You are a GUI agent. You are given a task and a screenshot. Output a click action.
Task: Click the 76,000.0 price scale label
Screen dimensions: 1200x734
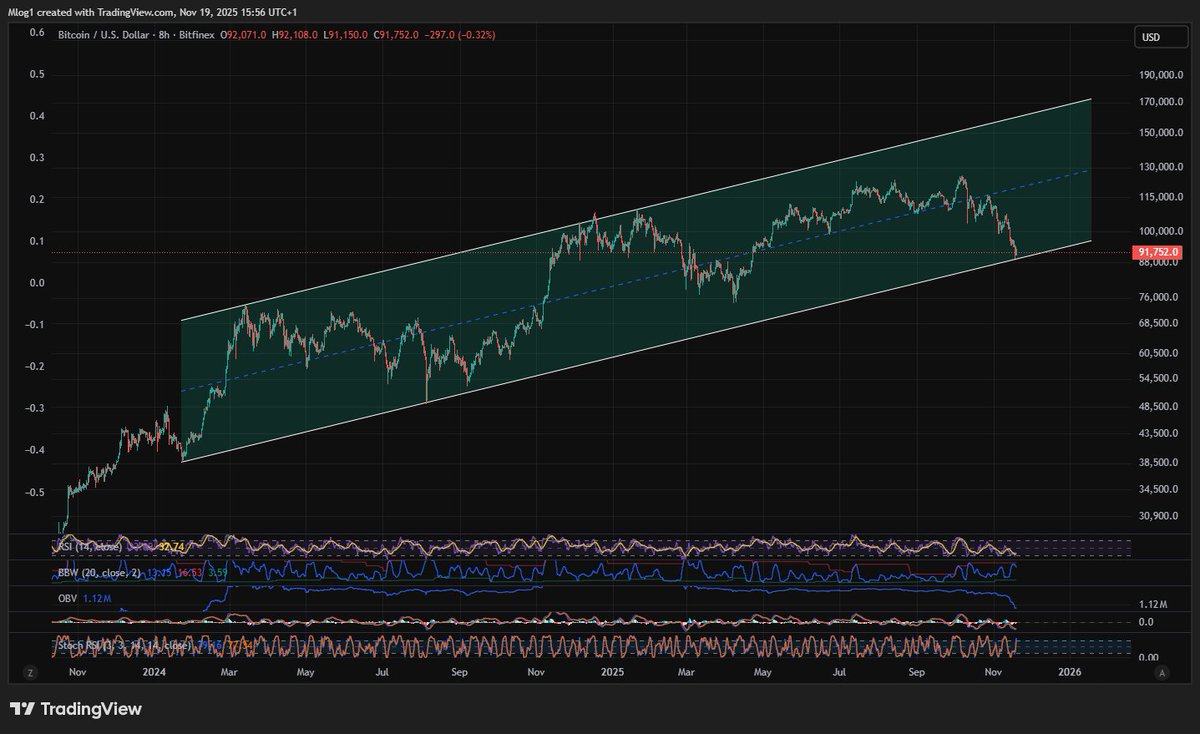pyautogui.click(x=1160, y=297)
